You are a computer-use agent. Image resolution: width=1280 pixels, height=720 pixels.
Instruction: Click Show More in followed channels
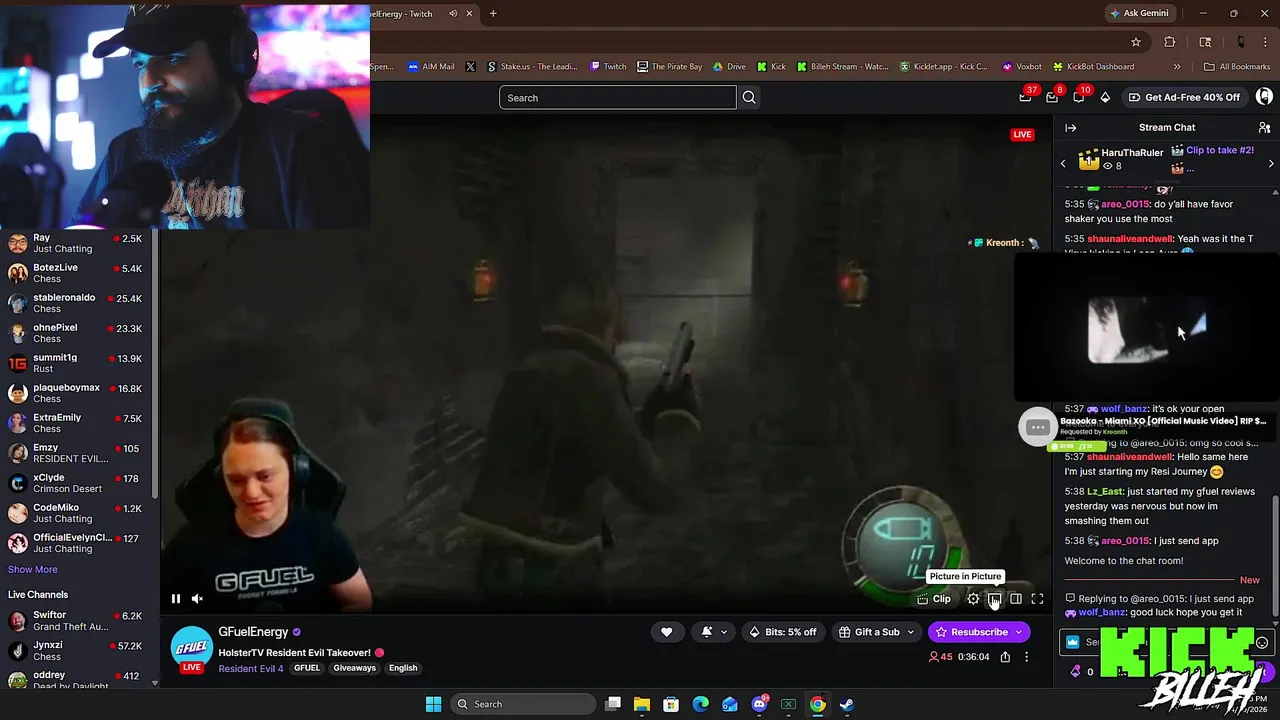[33, 569]
